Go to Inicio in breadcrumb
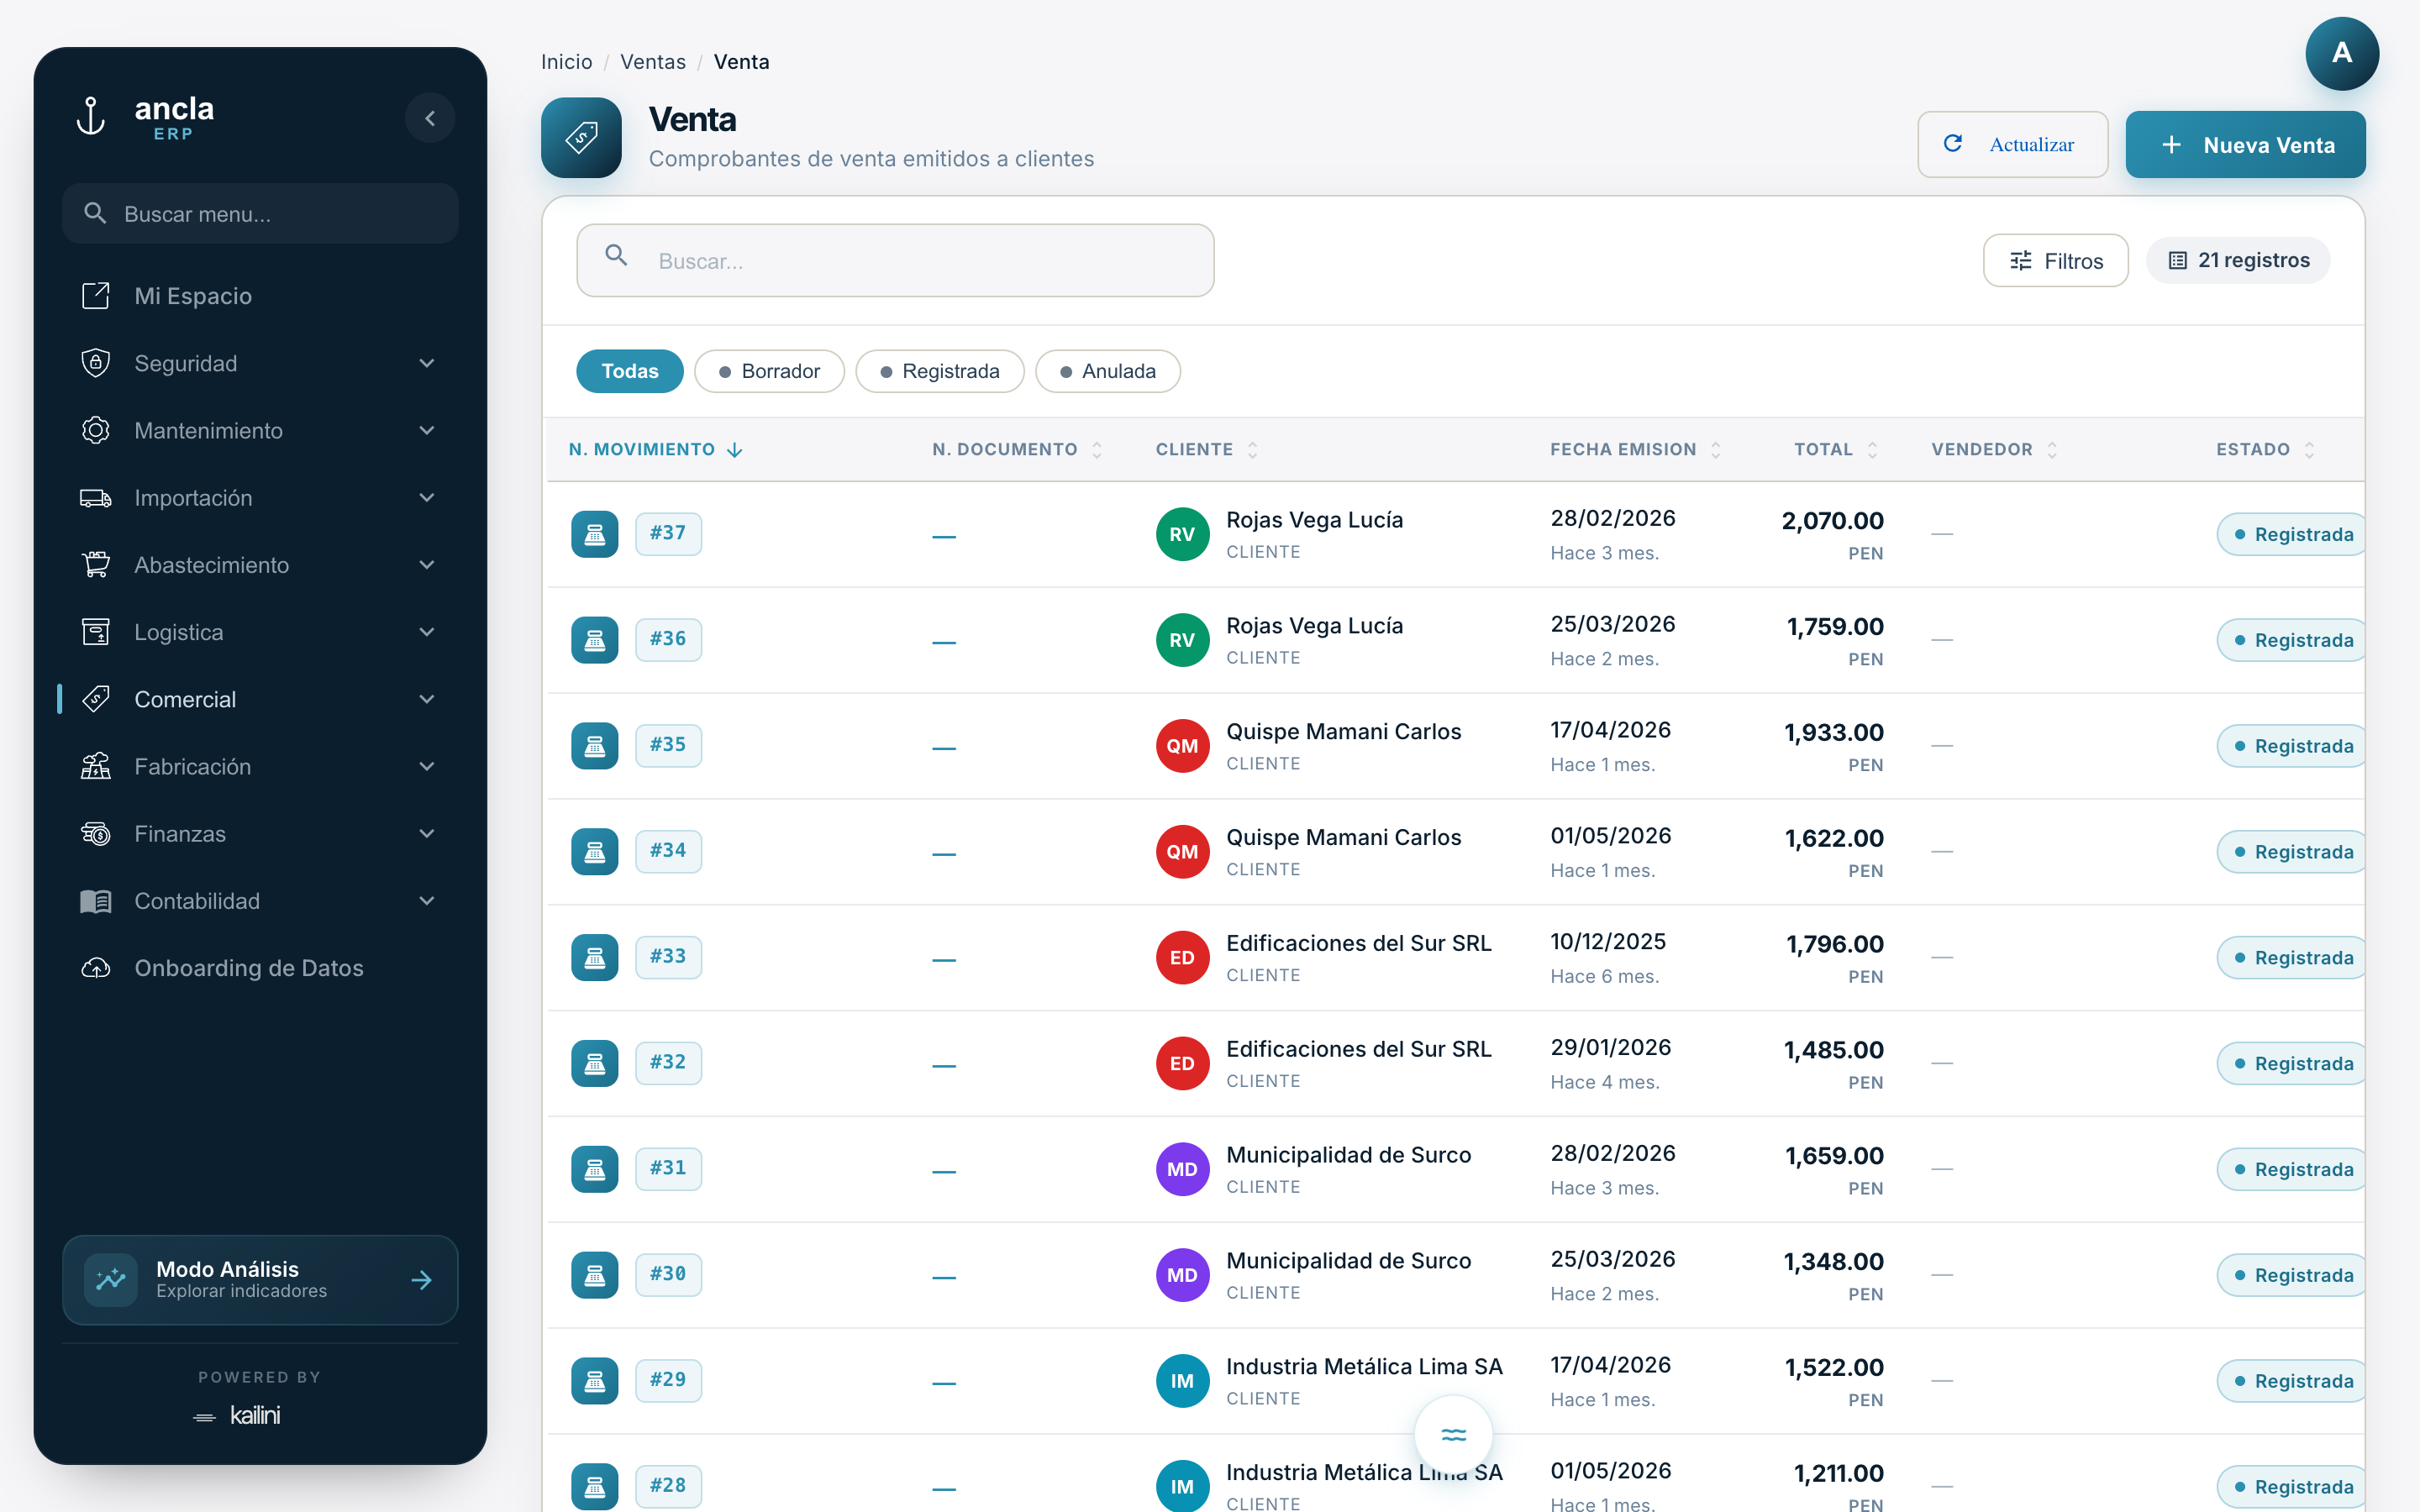The height and width of the screenshot is (1512, 2420). point(566,62)
